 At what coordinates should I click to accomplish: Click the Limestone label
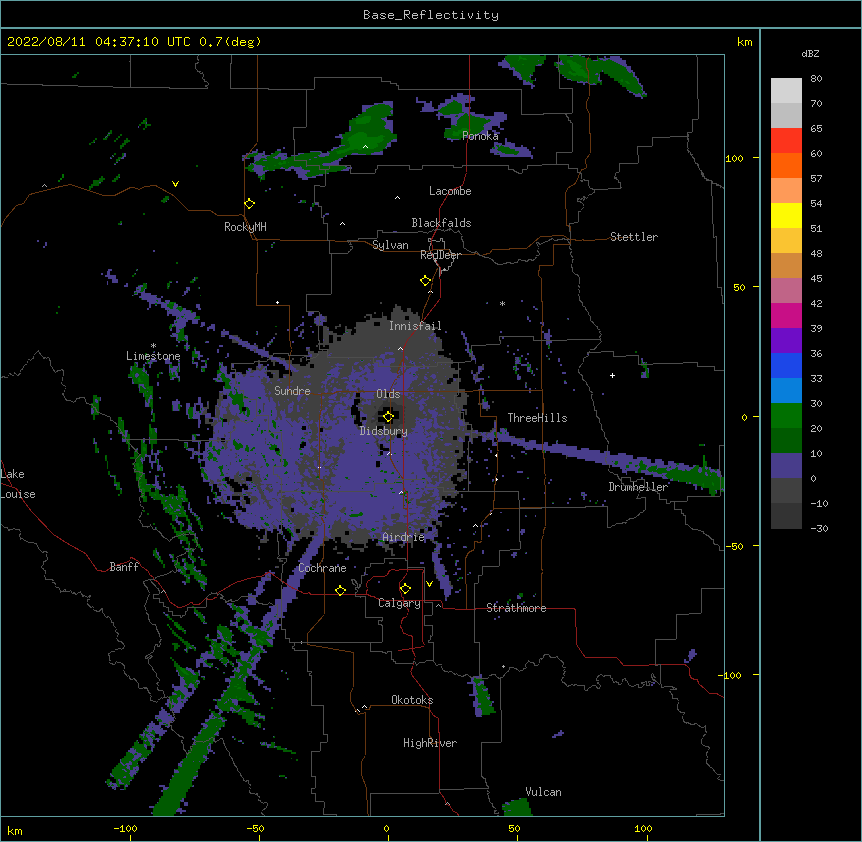coord(153,356)
